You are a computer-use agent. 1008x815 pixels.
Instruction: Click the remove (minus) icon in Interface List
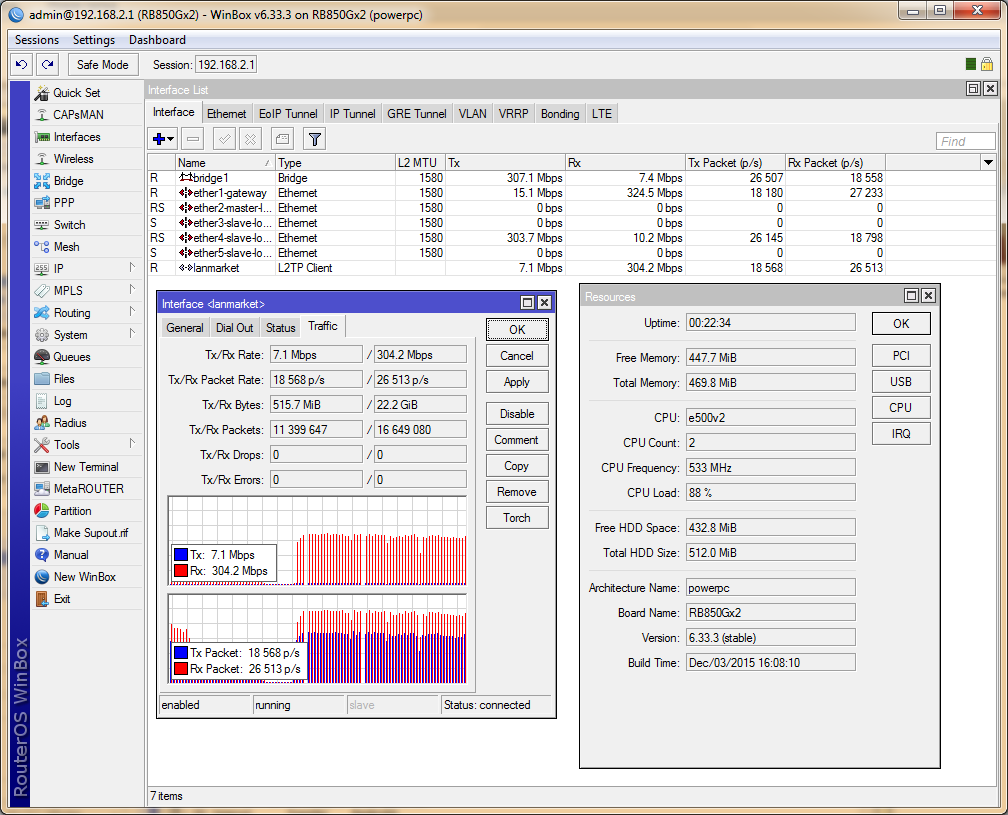(192, 139)
